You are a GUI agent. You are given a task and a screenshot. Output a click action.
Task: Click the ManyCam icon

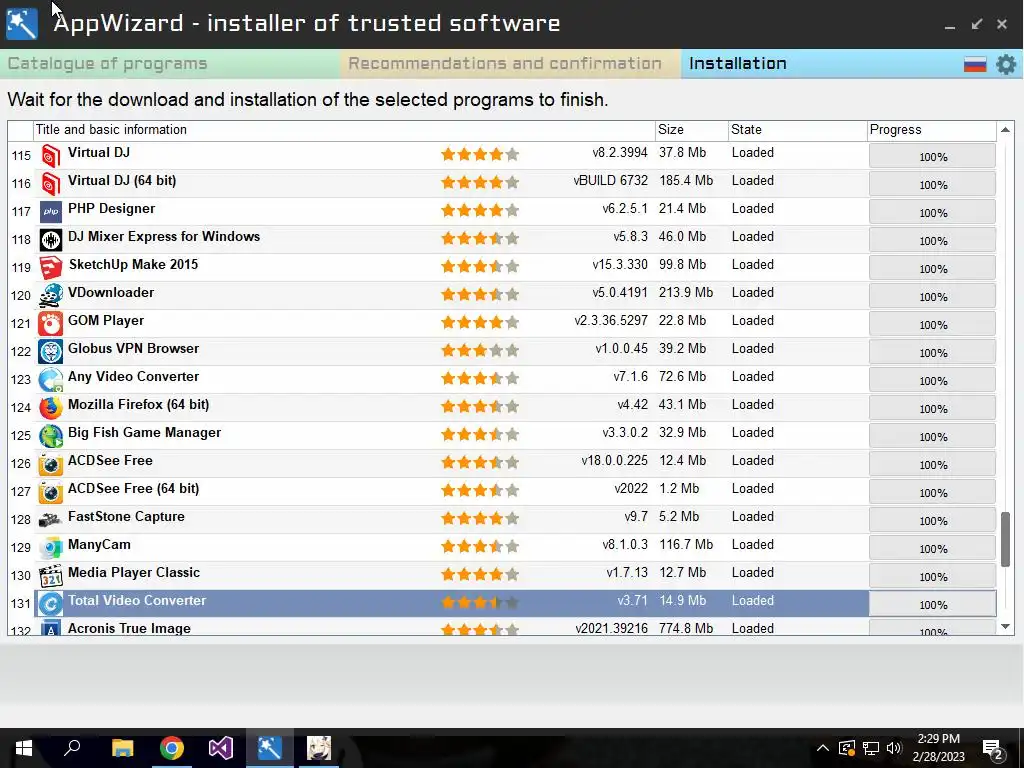pyautogui.click(x=50, y=549)
